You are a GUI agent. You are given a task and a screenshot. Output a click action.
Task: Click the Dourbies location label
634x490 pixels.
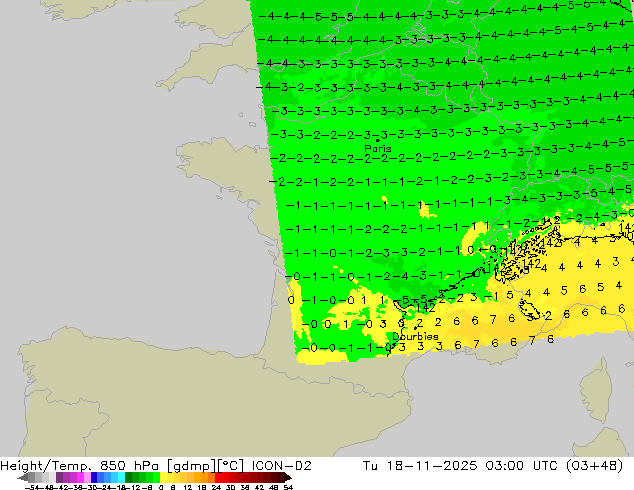point(415,336)
